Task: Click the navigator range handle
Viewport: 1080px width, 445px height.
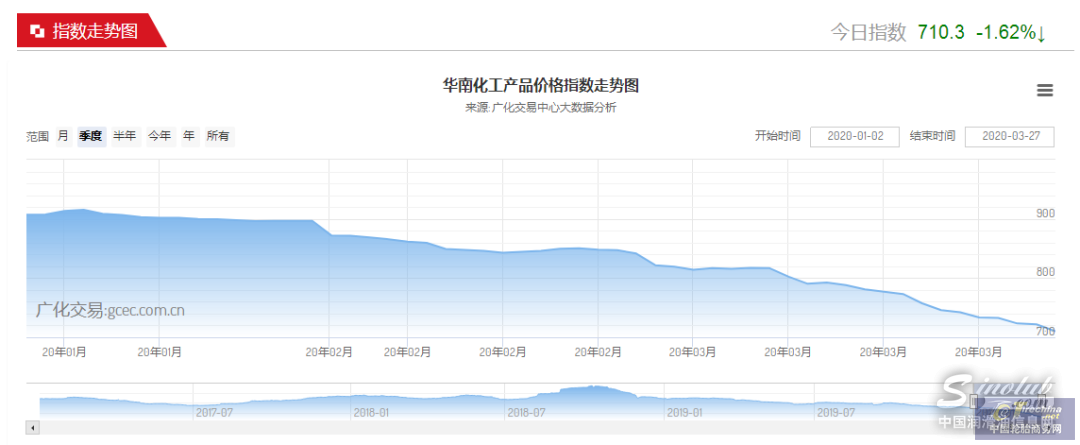Action: click(973, 401)
